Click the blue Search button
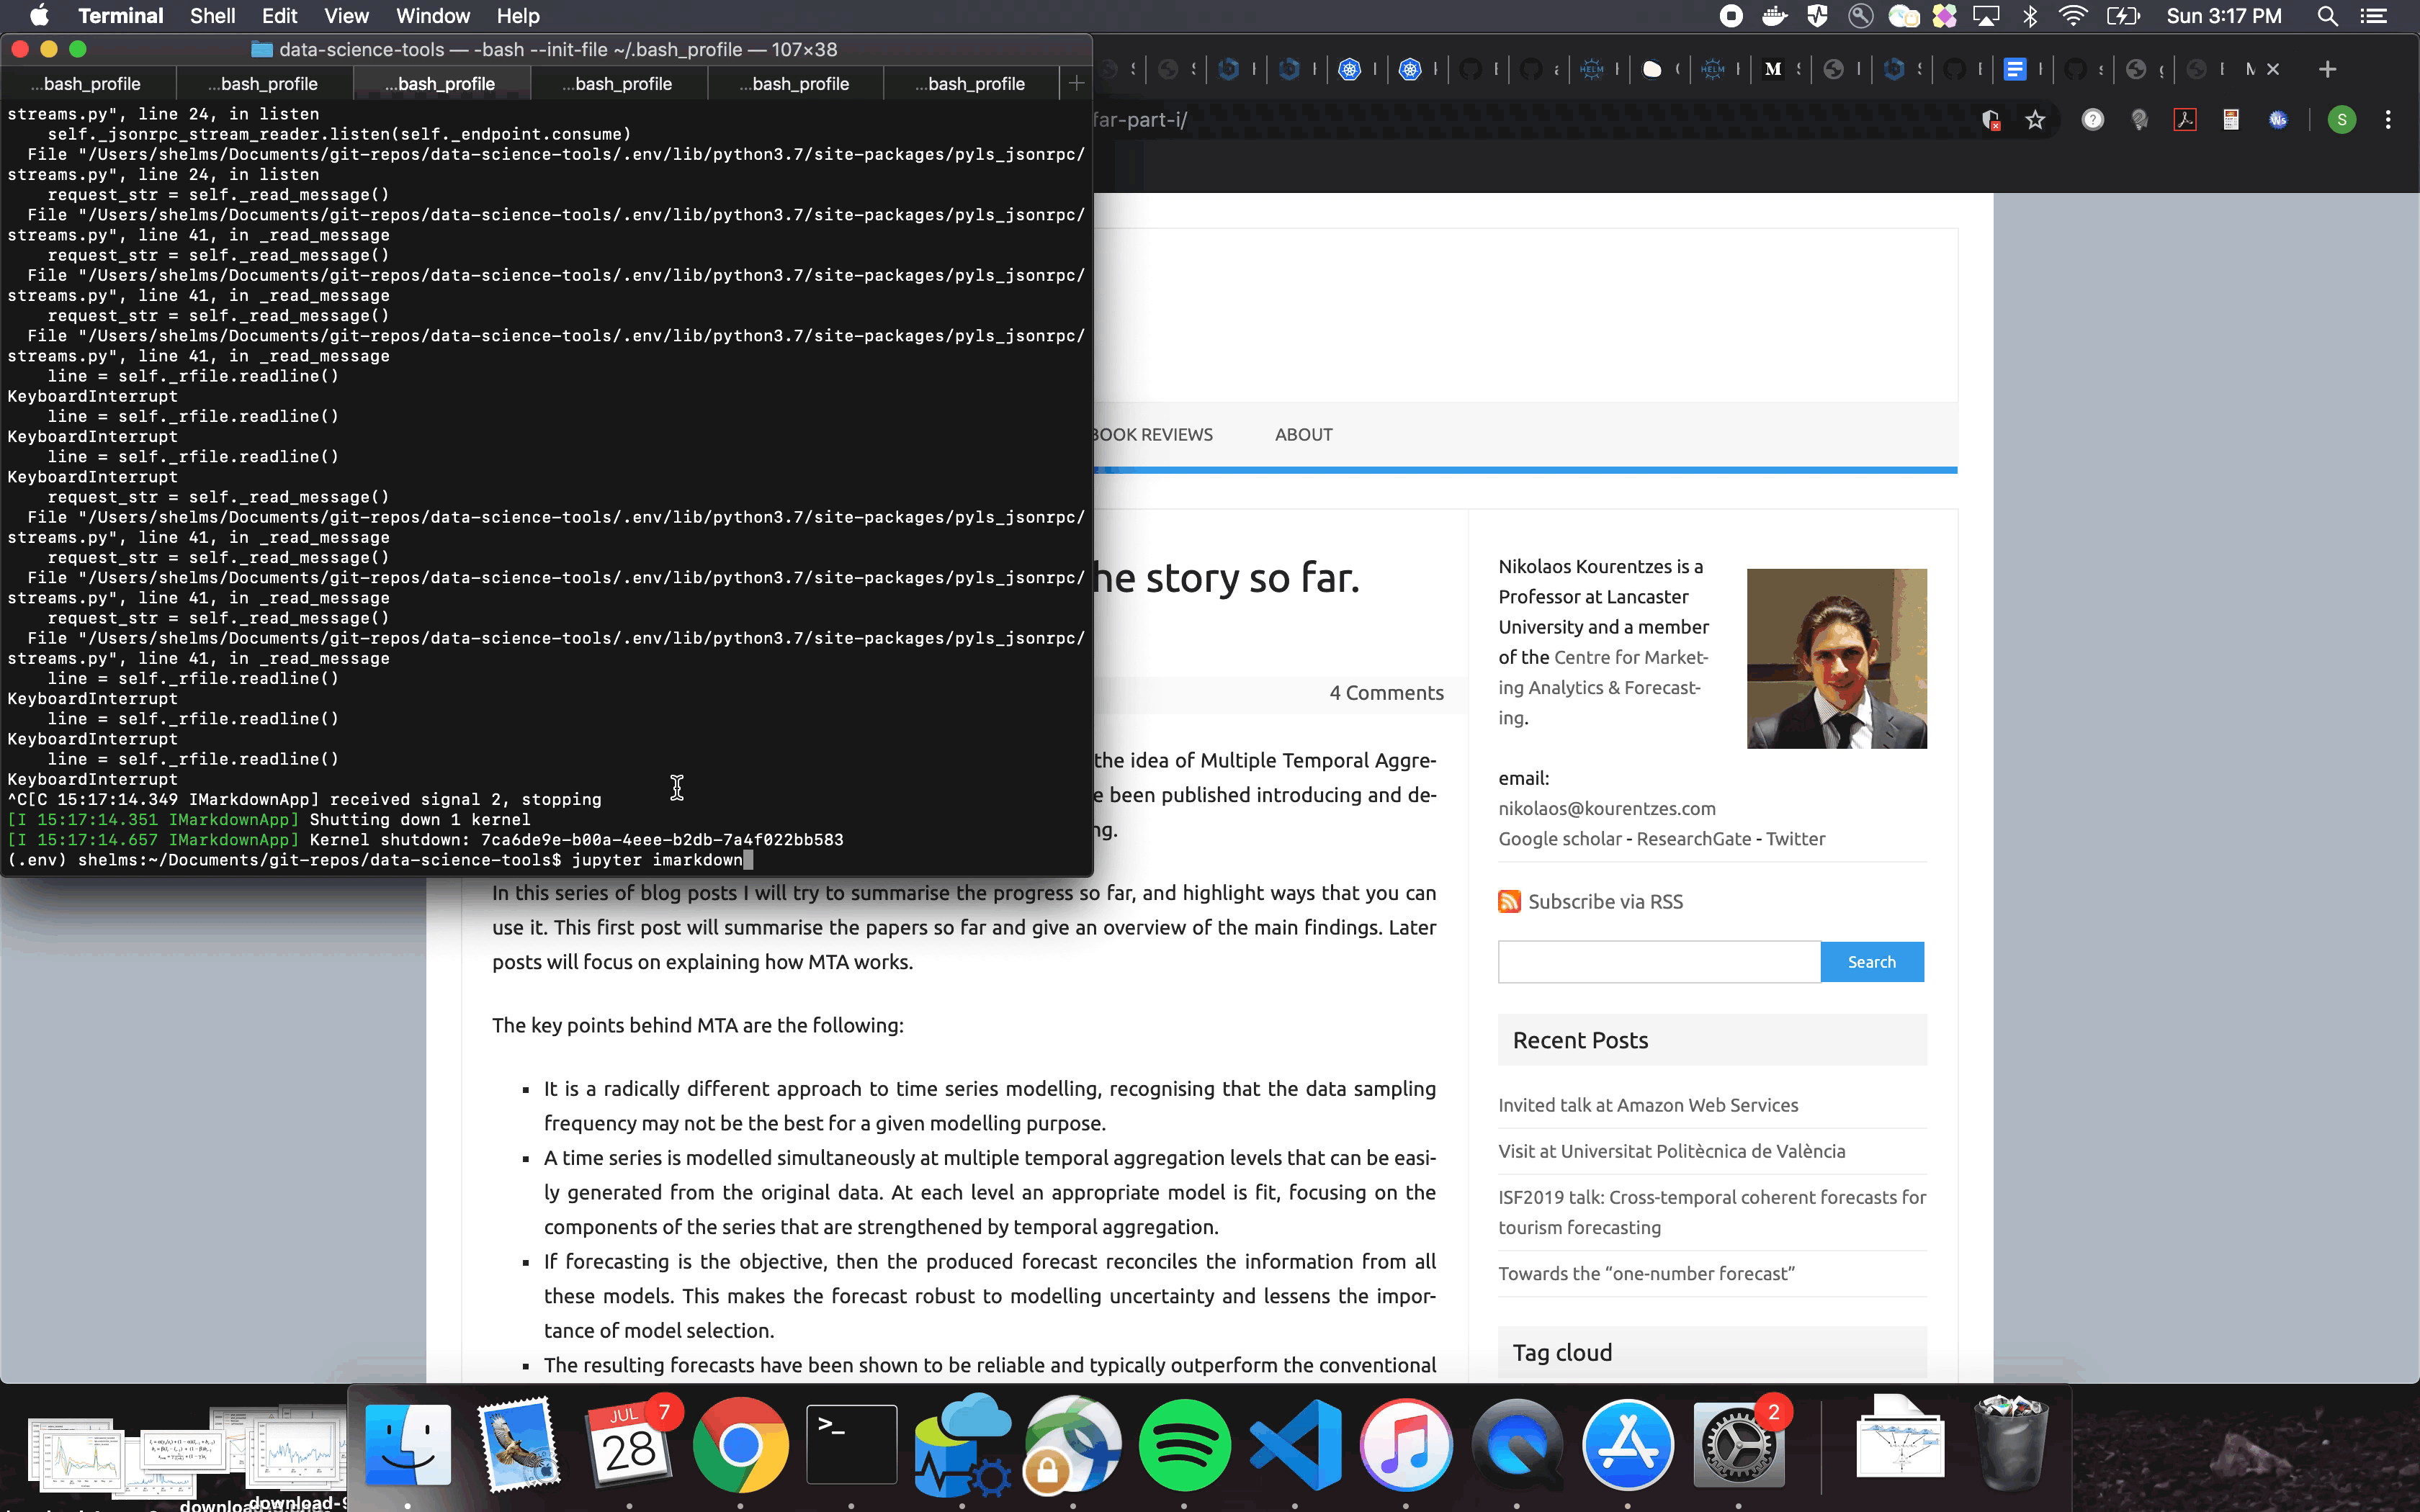The height and width of the screenshot is (1512, 2420). (1871, 962)
